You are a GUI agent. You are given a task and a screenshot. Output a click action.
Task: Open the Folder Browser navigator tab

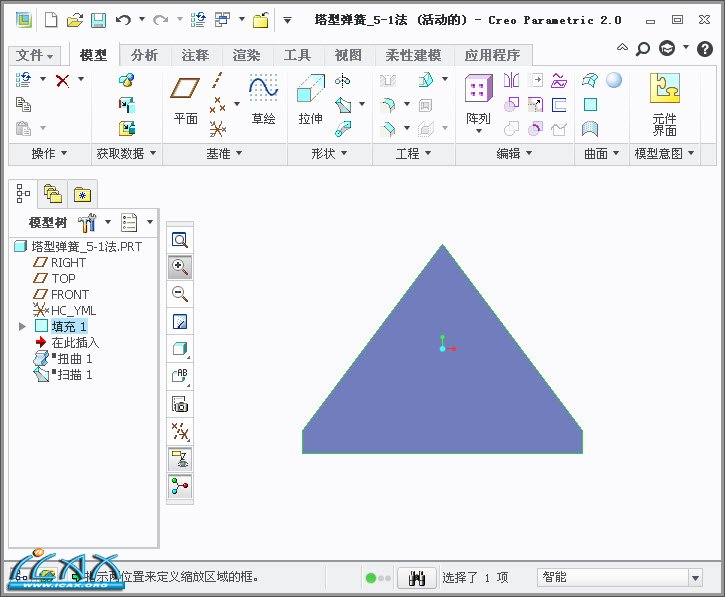coord(53,194)
